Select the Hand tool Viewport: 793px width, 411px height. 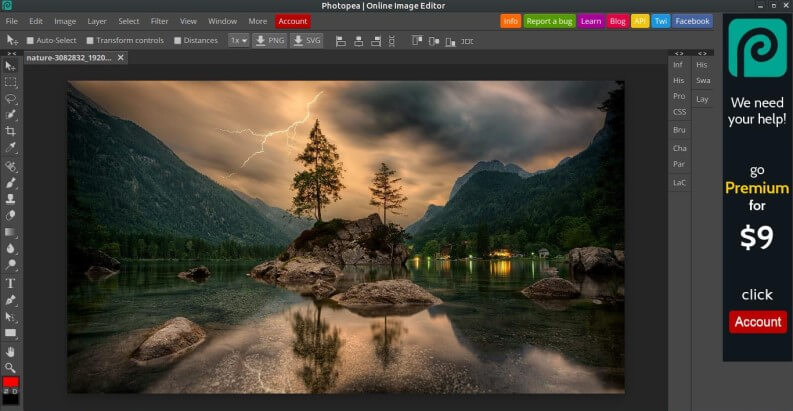(10, 351)
